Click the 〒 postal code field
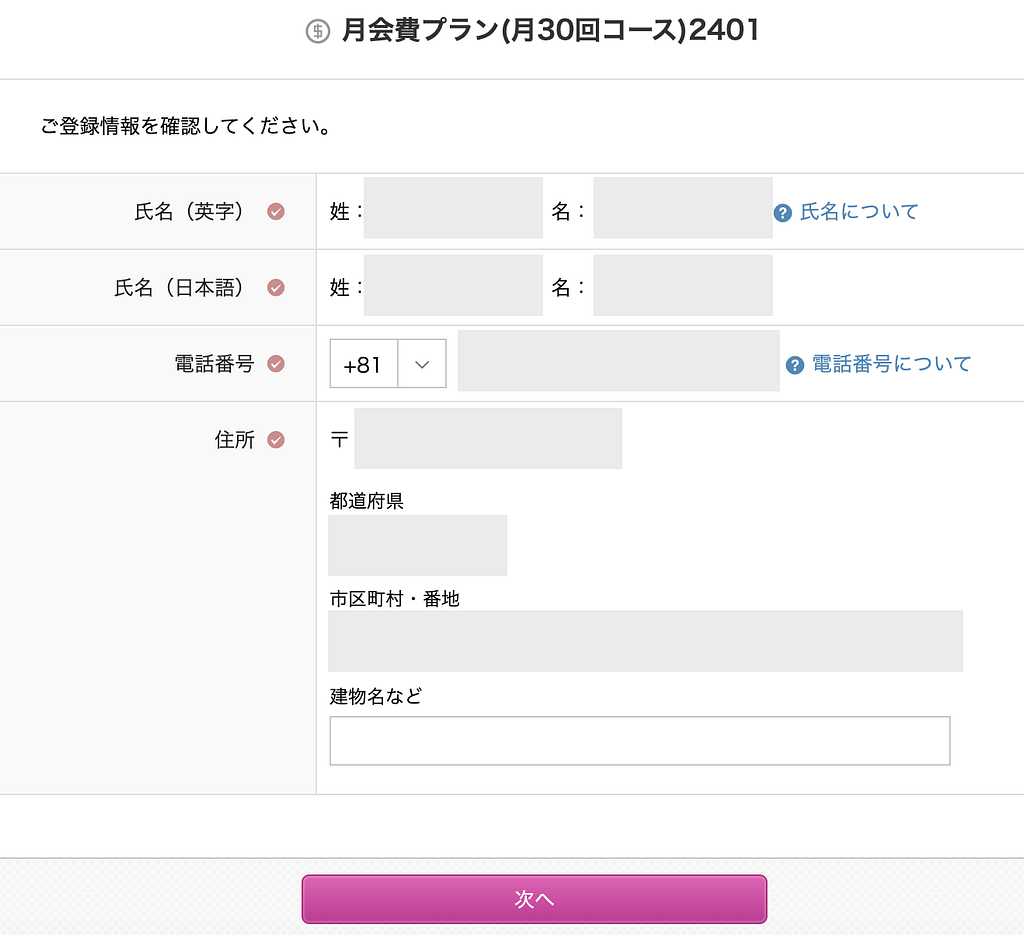This screenshot has height=935, width=1024. pyautogui.click(x=488, y=438)
